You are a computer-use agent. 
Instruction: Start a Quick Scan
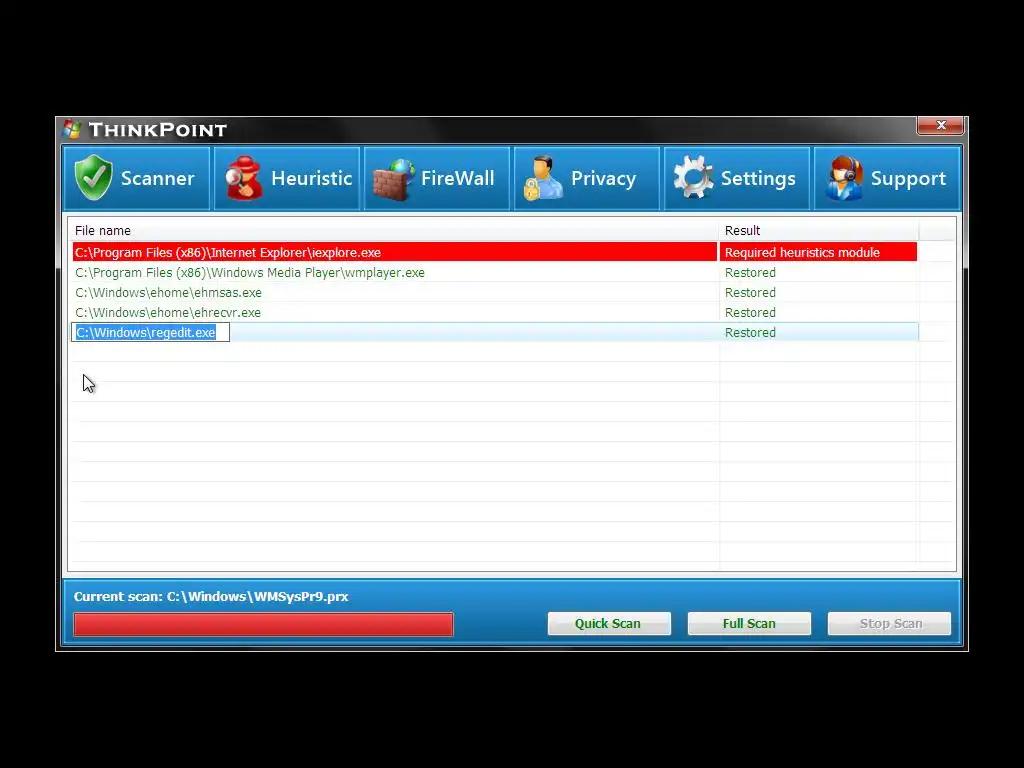point(609,623)
